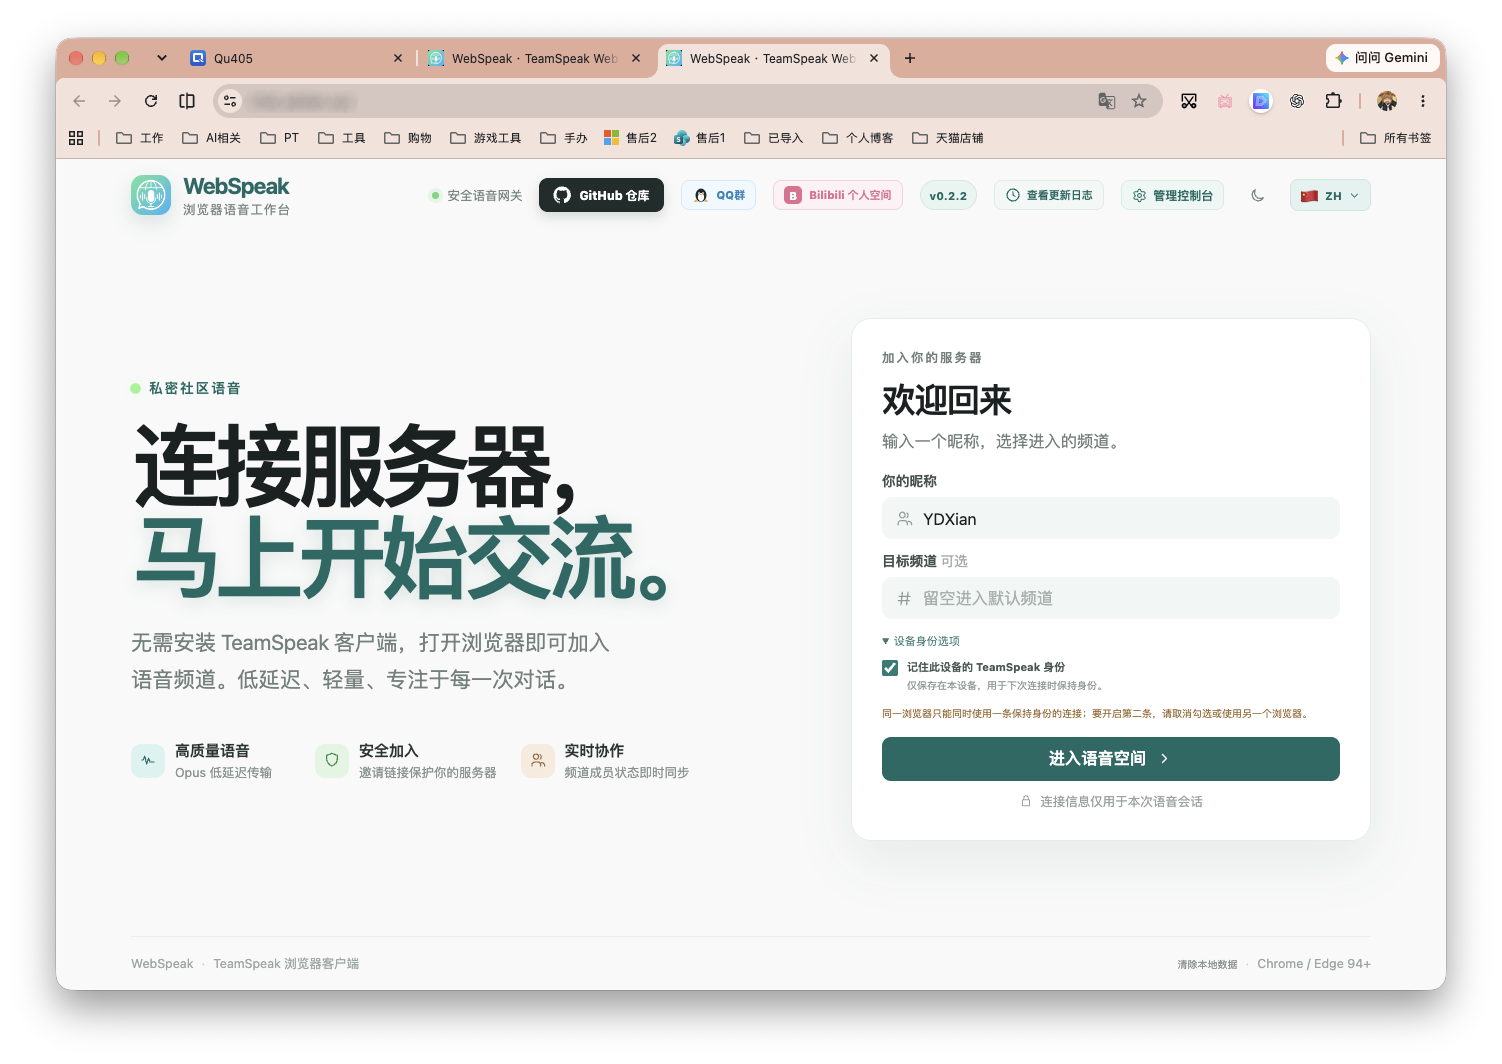The height and width of the screenshot is (1064, 1502).
Task: Open the tab search dropdown arrow
Action: (162, 58)
